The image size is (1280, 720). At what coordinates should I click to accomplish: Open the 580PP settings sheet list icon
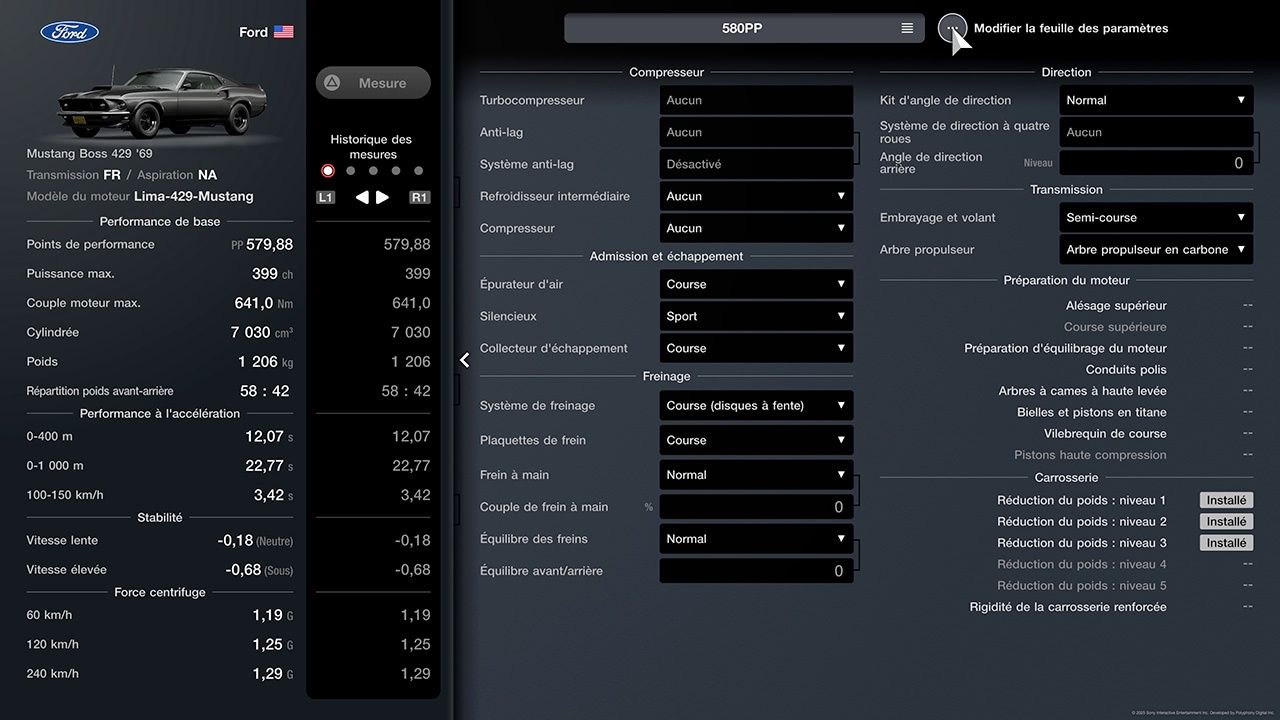(x=907, y=28)
